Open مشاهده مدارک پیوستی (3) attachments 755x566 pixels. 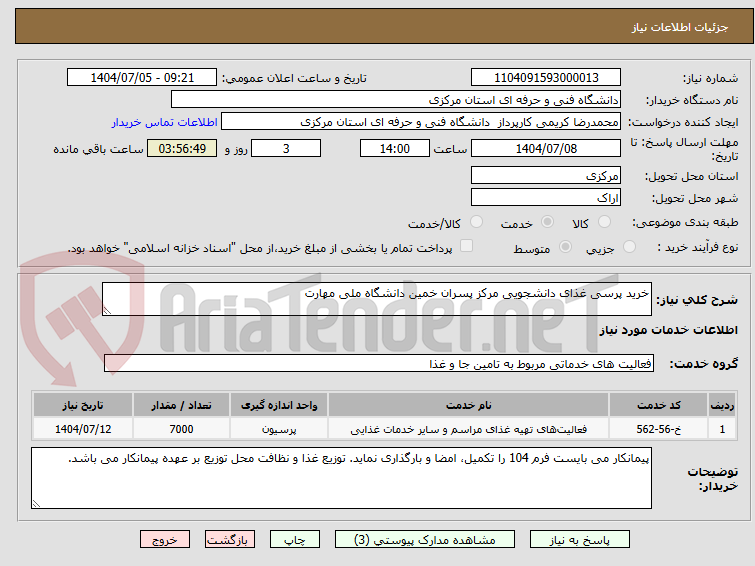pos(425,540)
